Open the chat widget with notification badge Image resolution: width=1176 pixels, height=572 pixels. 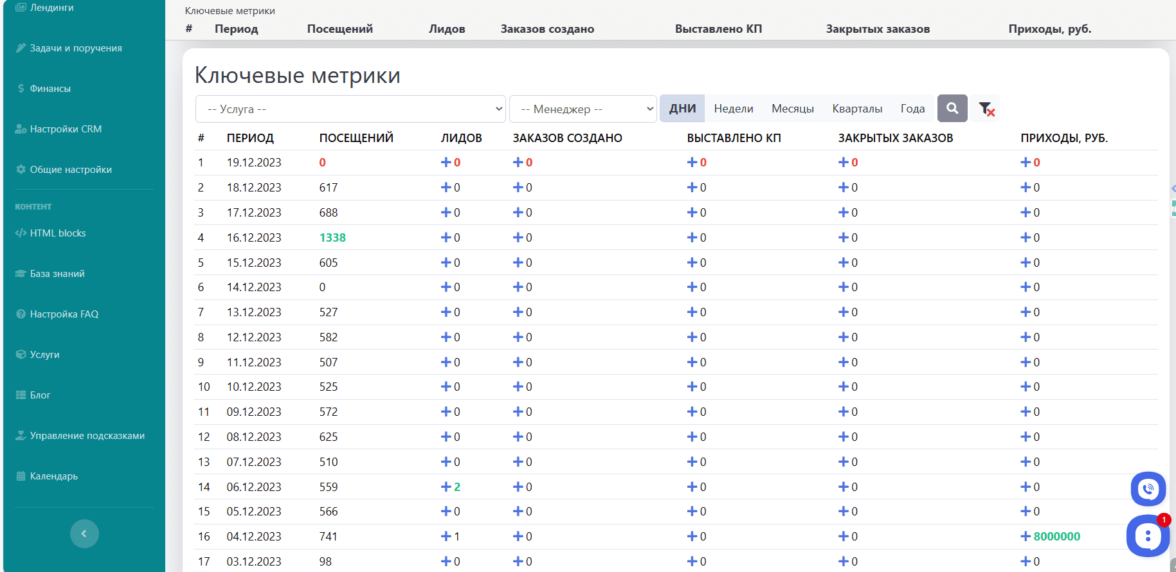[x=1146, y=536]
